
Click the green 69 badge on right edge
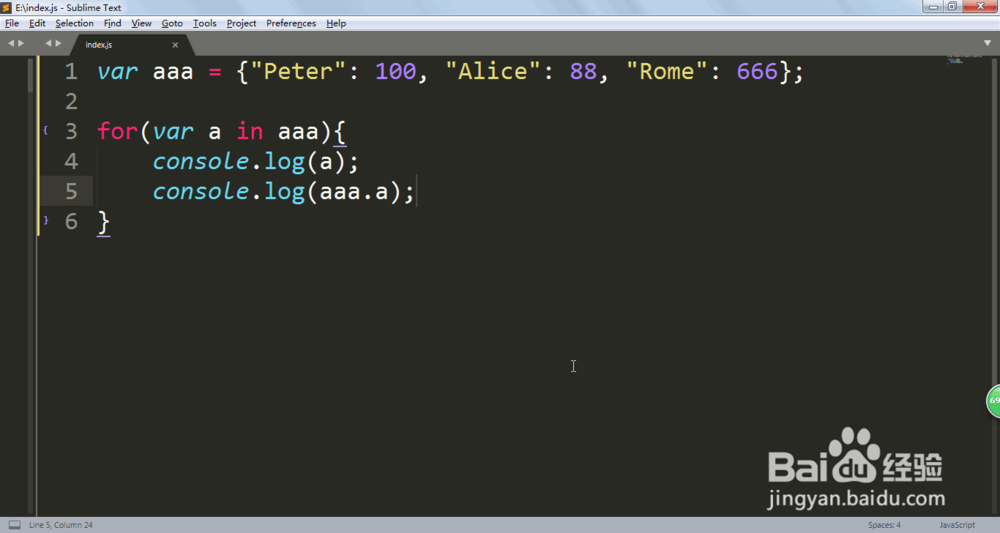tap(994, 401)
